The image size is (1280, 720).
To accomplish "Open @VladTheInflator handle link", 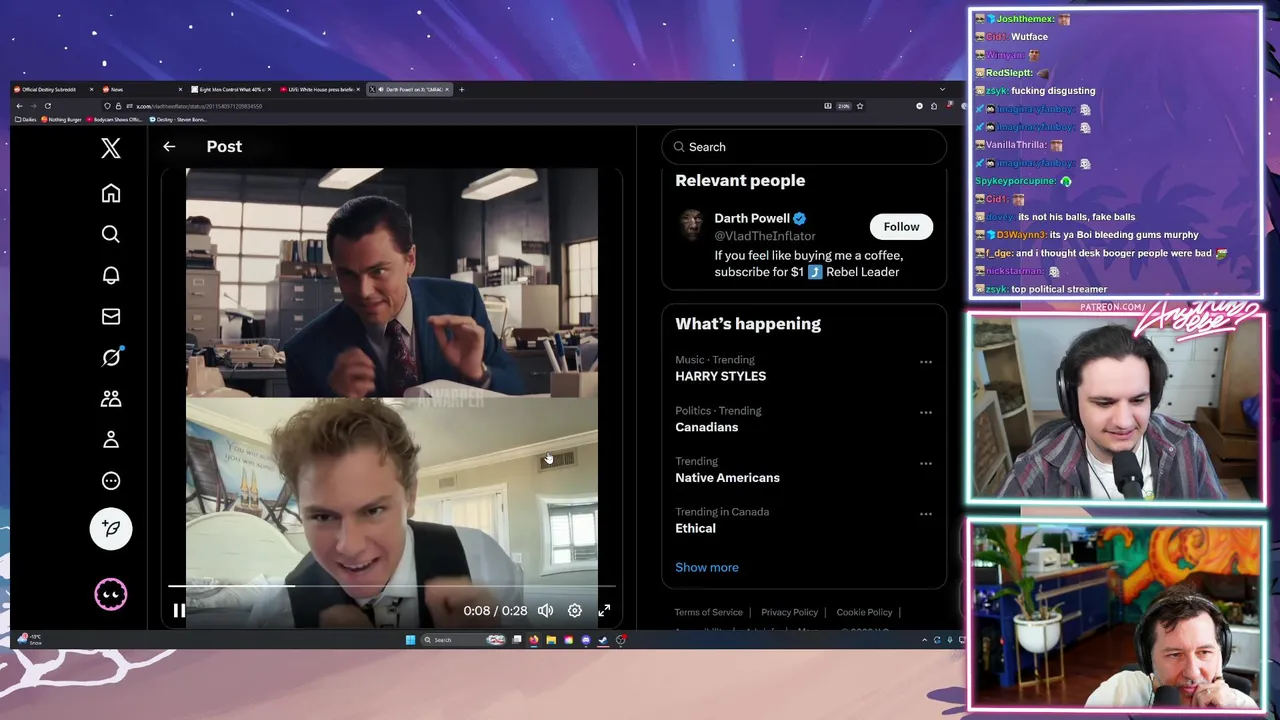I will point(765,236).
